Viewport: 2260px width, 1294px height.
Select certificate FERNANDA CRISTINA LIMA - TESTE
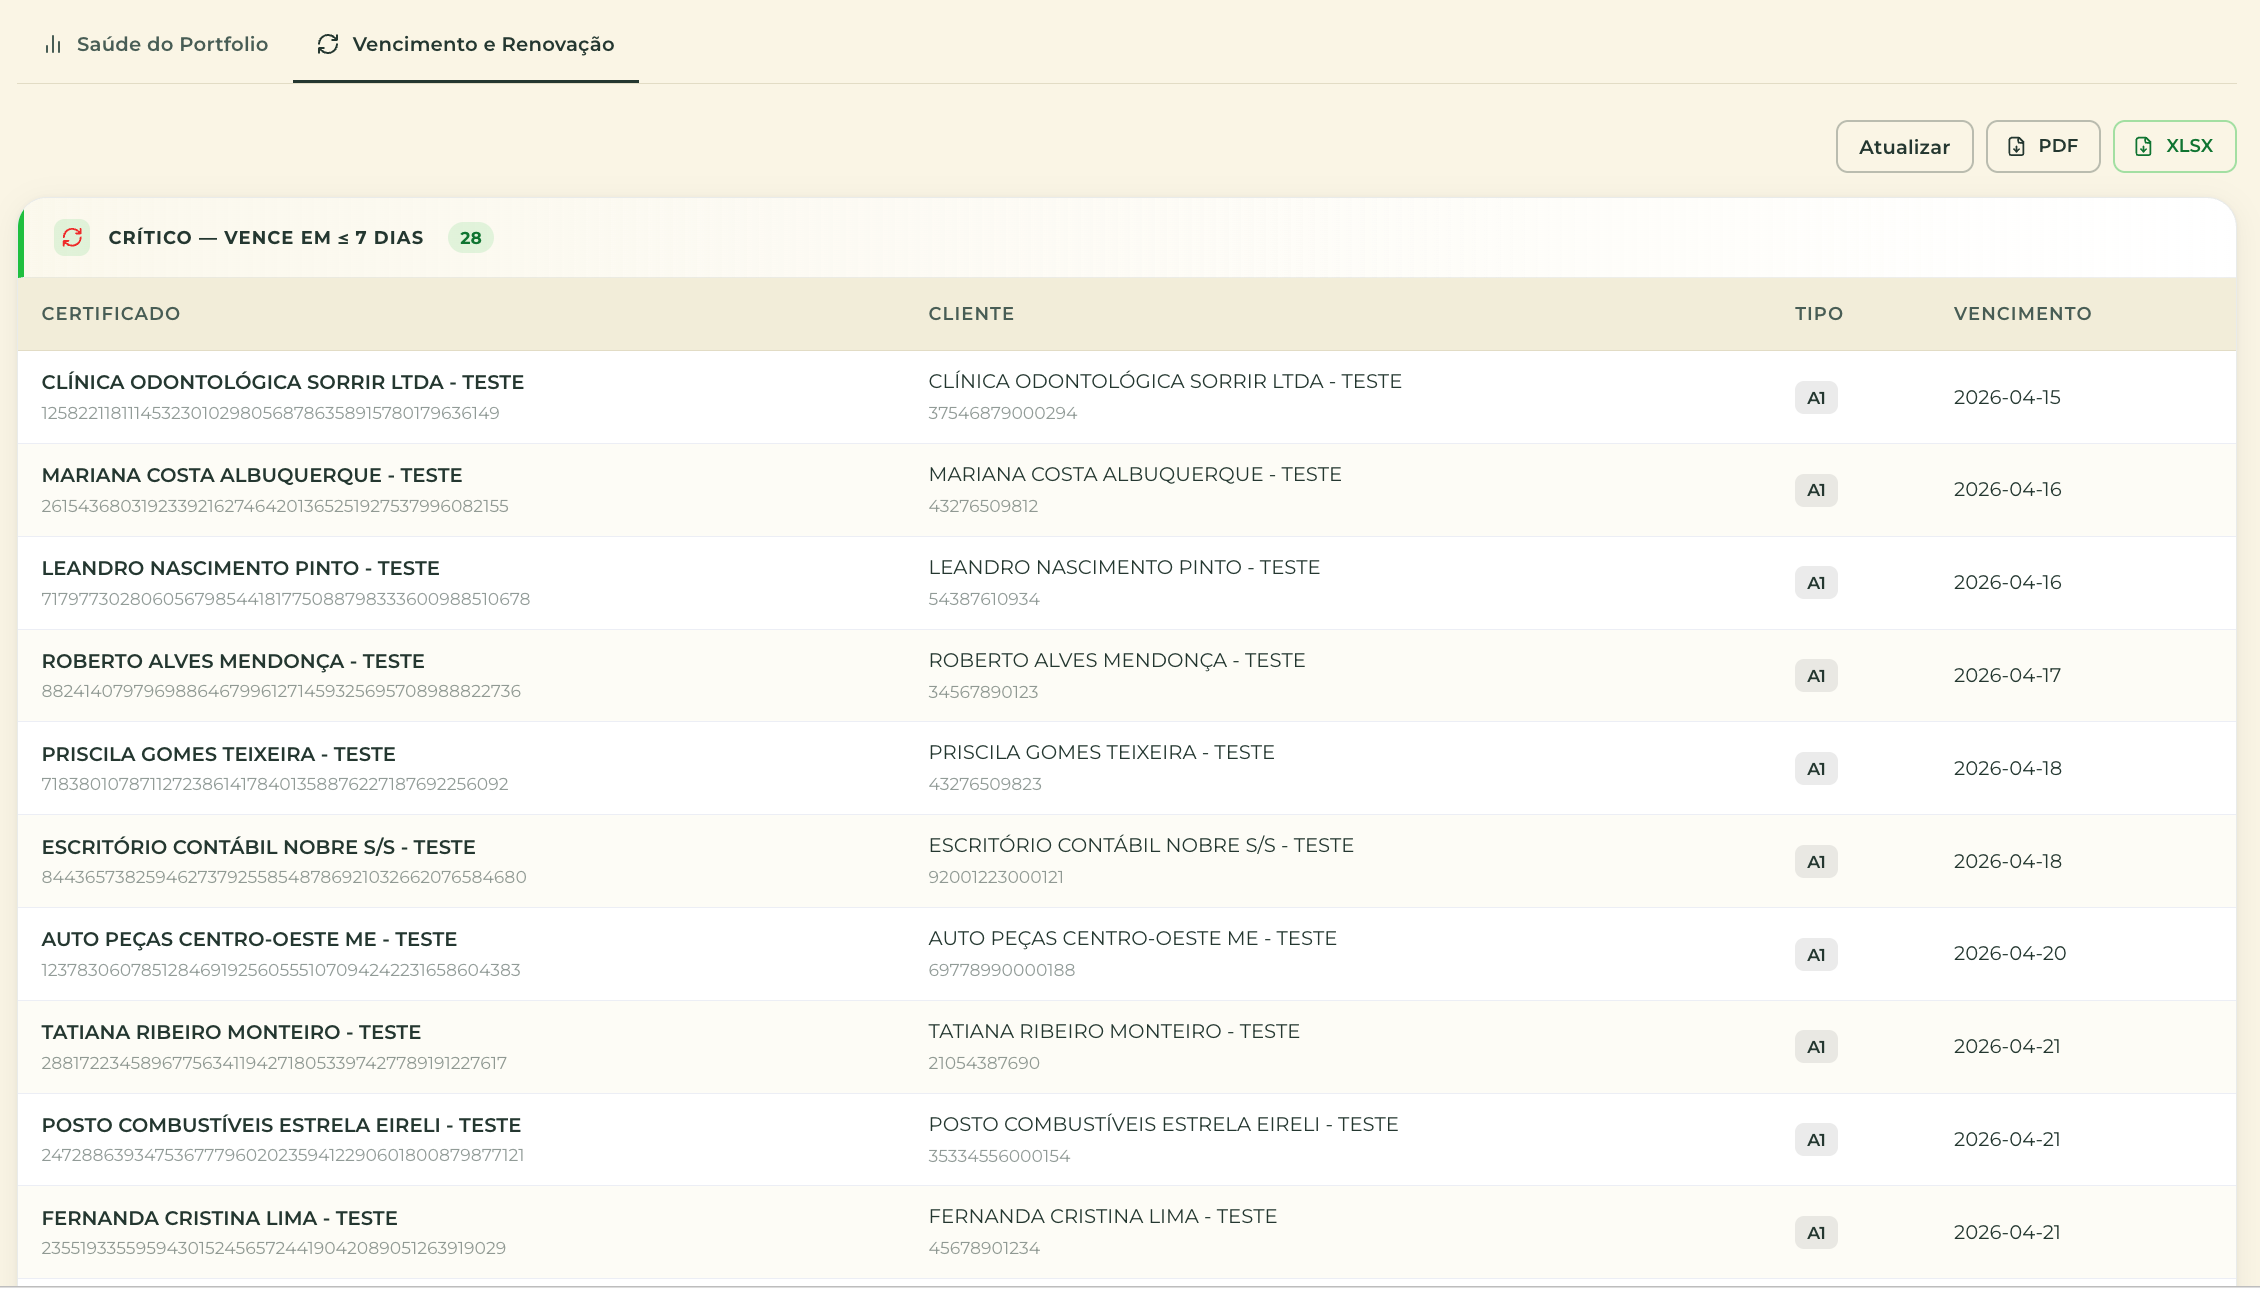click(x=219, y=1218)
